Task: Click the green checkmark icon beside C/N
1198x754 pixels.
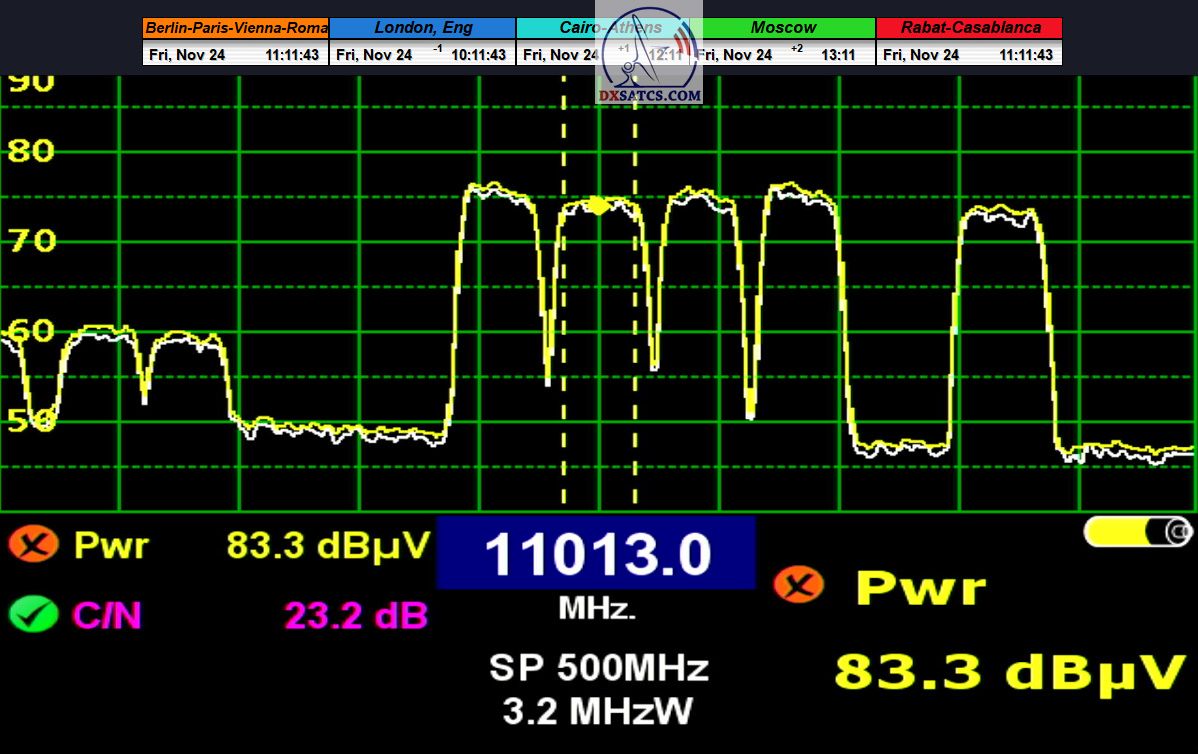Action: 33,613
